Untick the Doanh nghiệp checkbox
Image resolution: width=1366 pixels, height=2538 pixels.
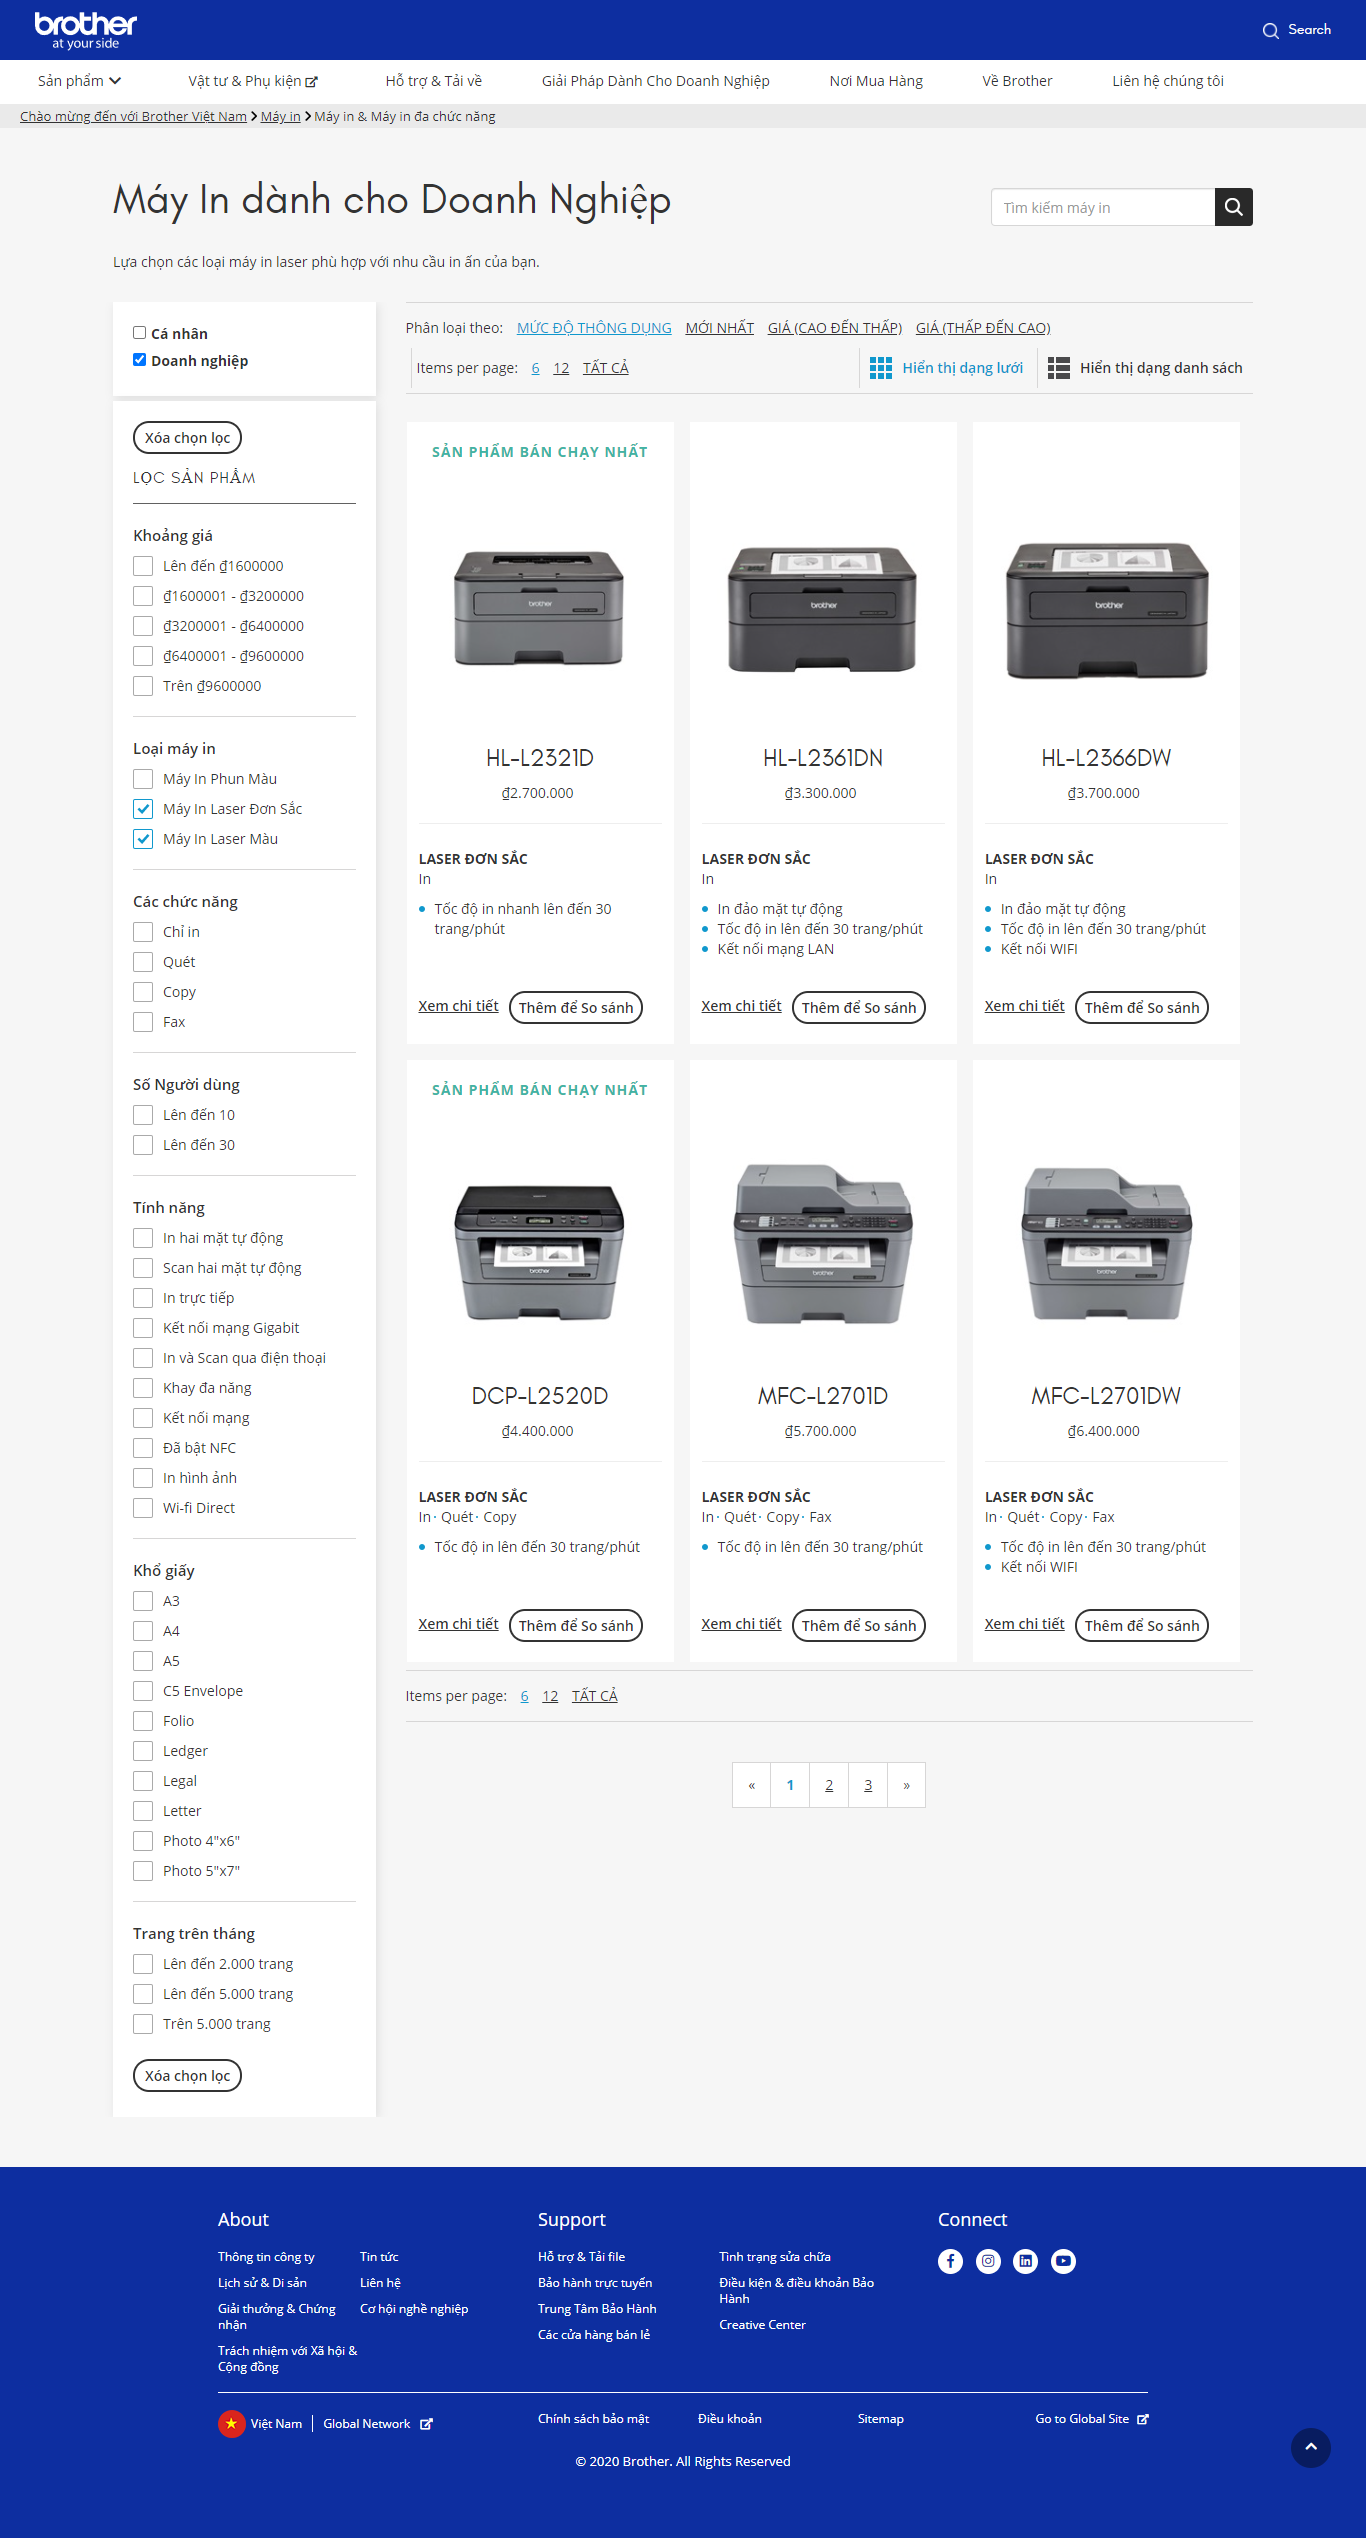point(140,360)
